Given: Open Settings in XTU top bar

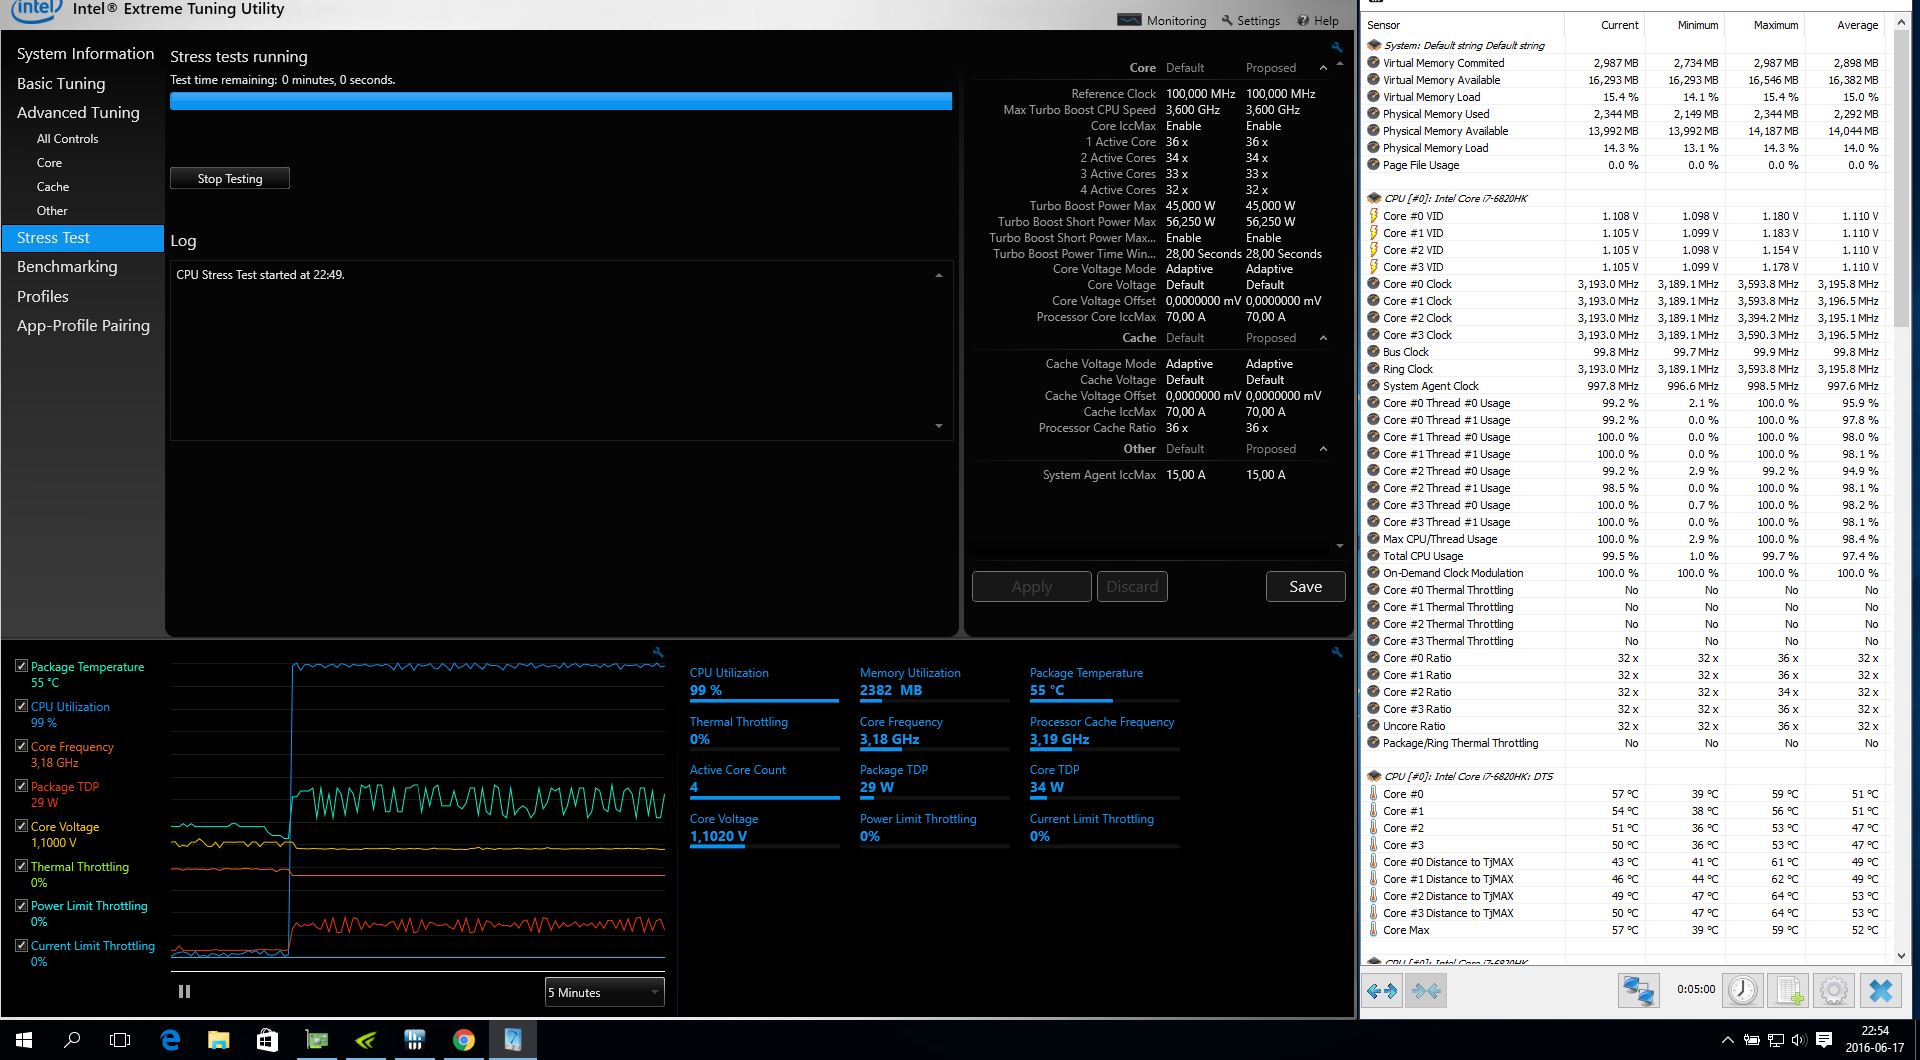Looking at the screenshot, I should pyautogui.click(x=1250, y=20).
